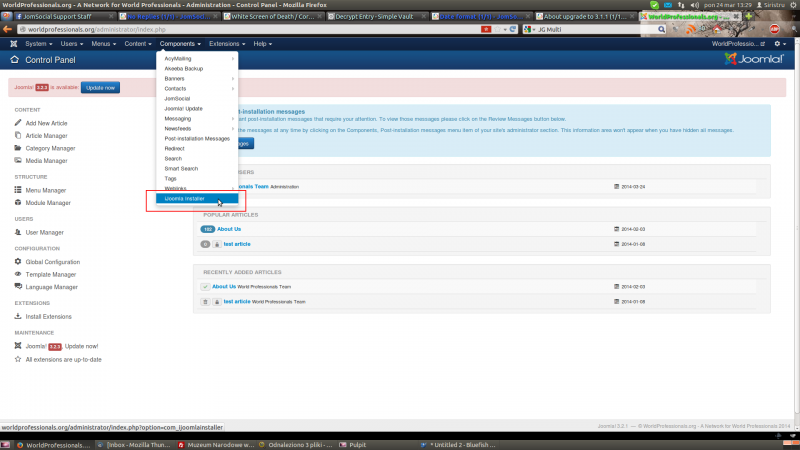Image resolution: width=800 pixels, height=450 pixels.
Task: Click the RSS feed icon in the Firefox toolbar
Action: (x=690, y=30)
